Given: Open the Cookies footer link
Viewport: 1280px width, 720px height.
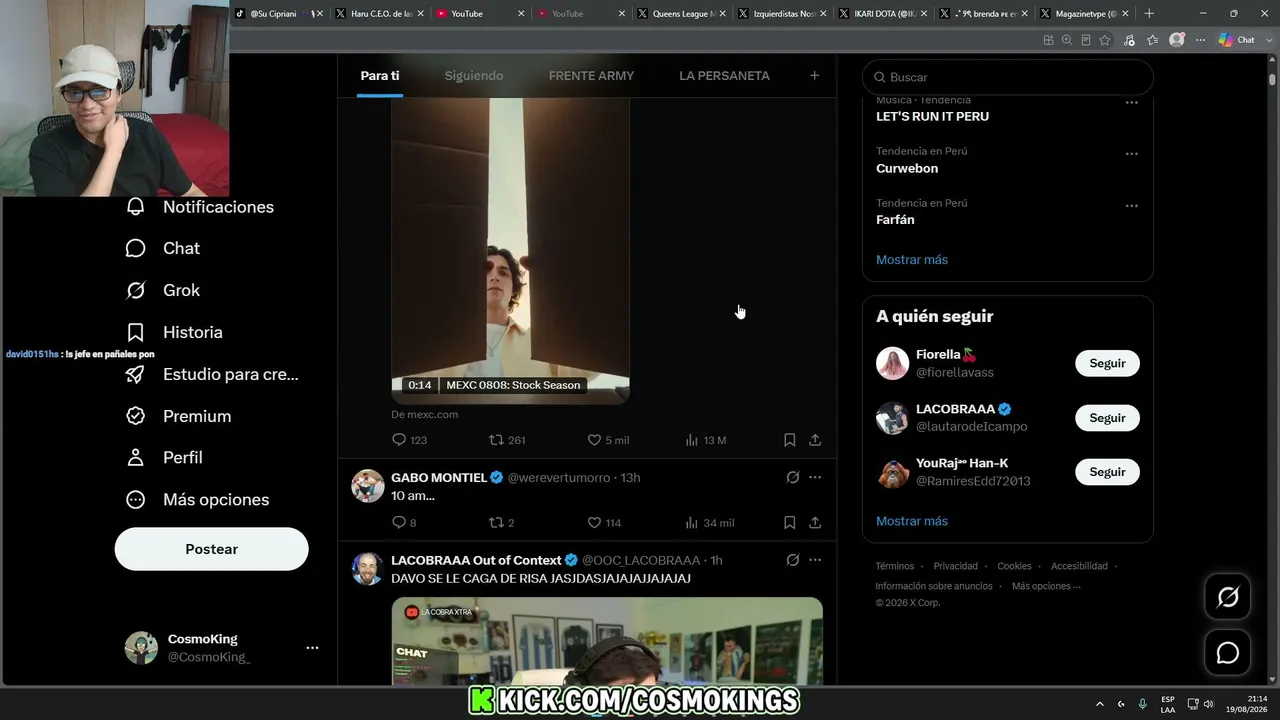Looking at the screenshot, I should [1014, 566].
